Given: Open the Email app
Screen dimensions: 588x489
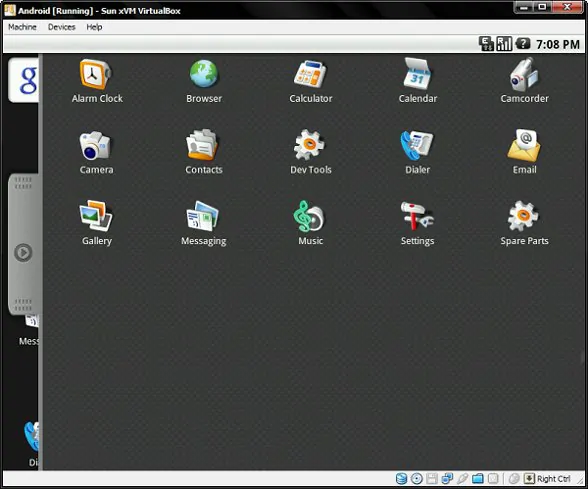Looking at the screenshot, I should (524, 152).
